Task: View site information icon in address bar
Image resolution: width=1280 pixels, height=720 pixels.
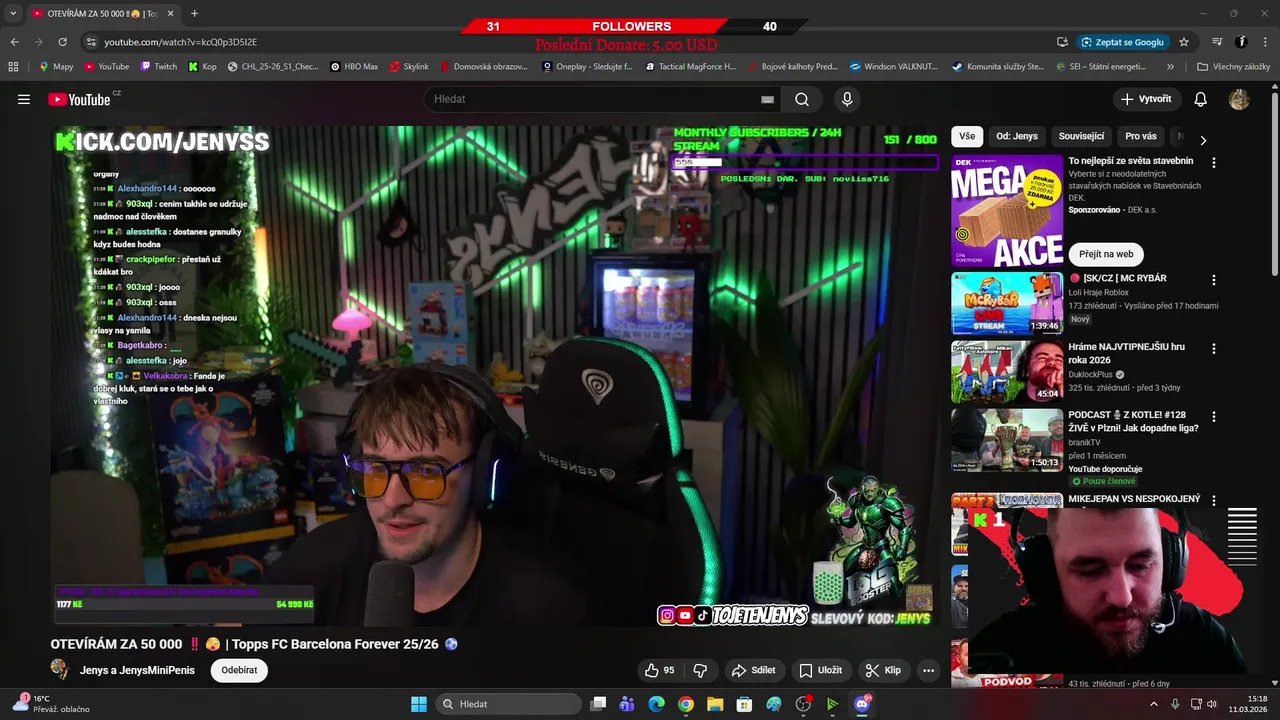Action: coord(91,42)
